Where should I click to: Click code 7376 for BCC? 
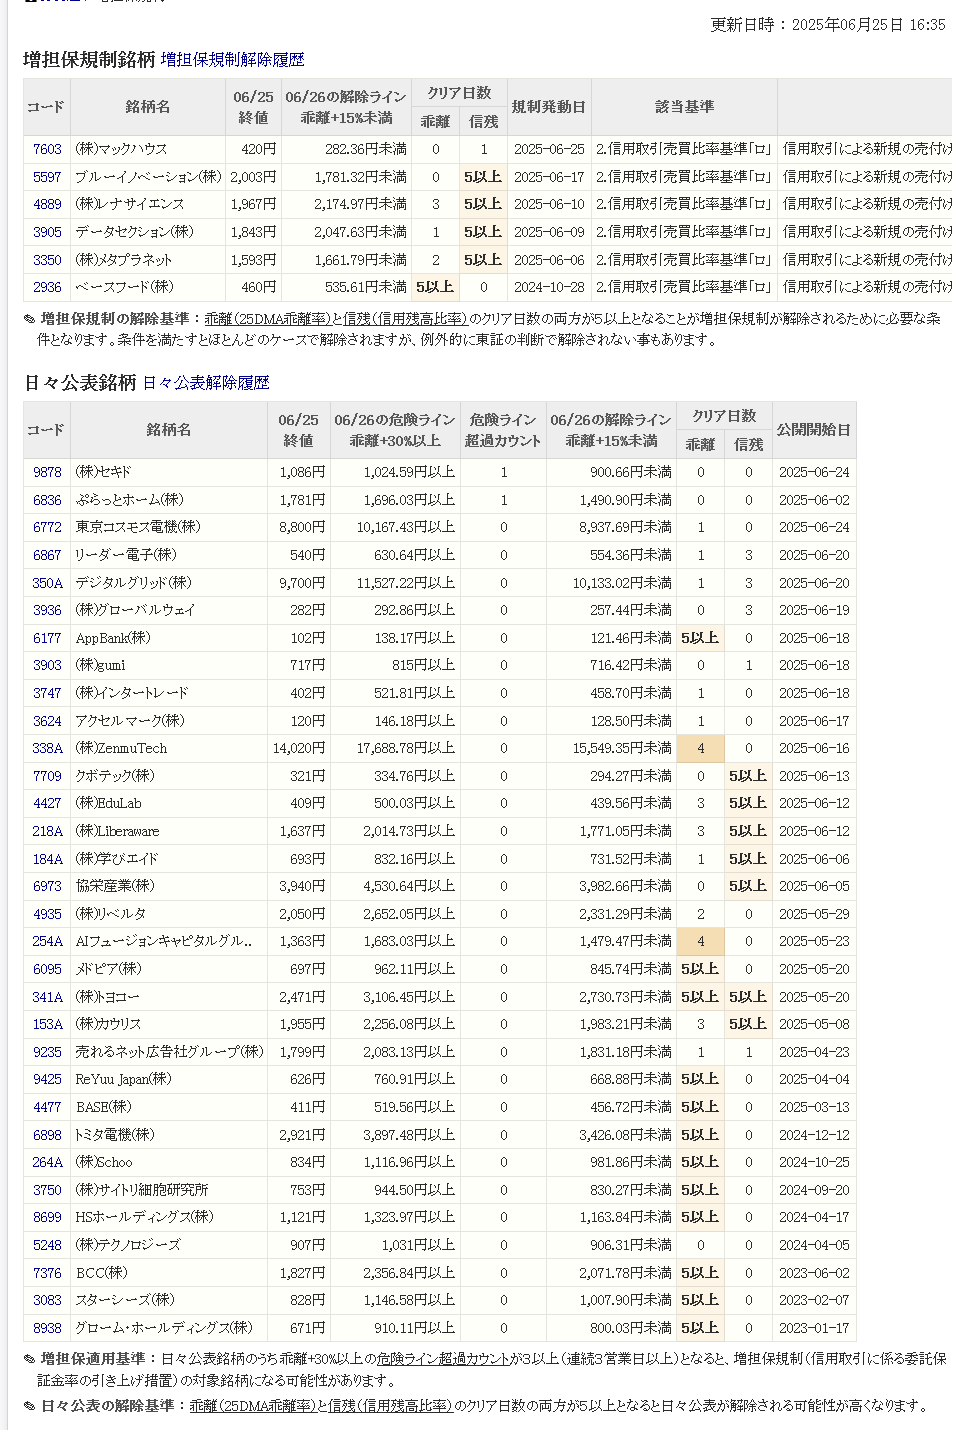(x=47, y=1273)
